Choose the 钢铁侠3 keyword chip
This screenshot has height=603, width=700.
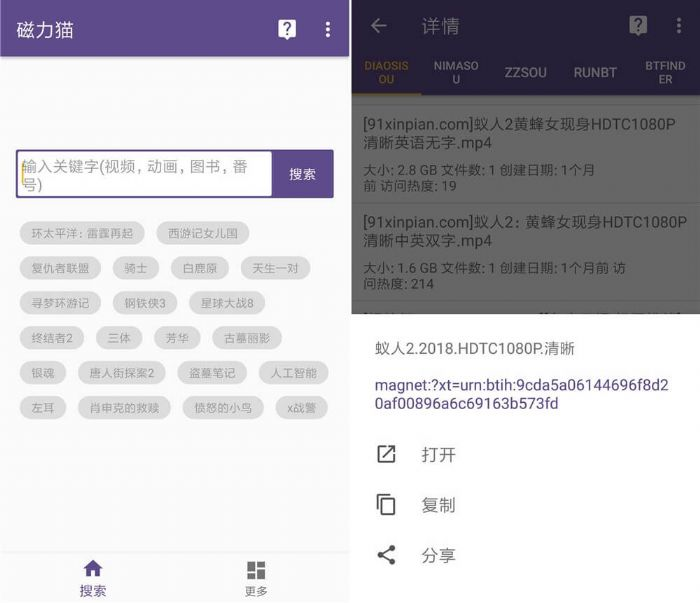coord(145,303)
